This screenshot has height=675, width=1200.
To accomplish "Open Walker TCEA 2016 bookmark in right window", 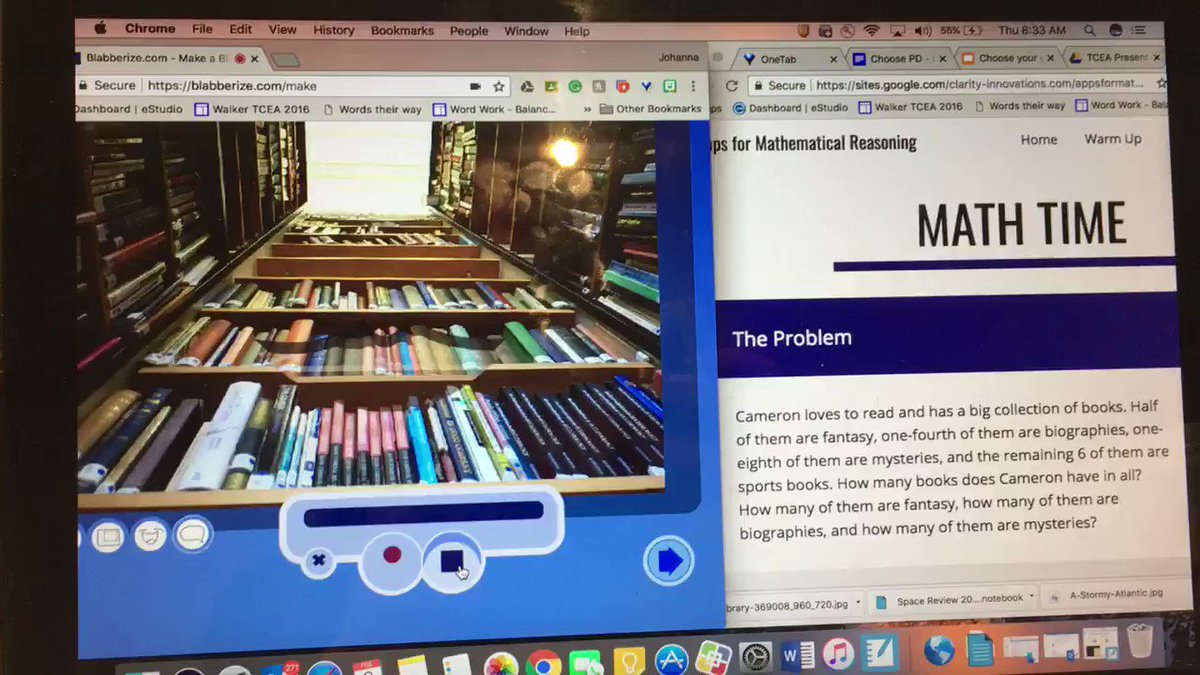I will pyautogui.click(x=909, y=106).
